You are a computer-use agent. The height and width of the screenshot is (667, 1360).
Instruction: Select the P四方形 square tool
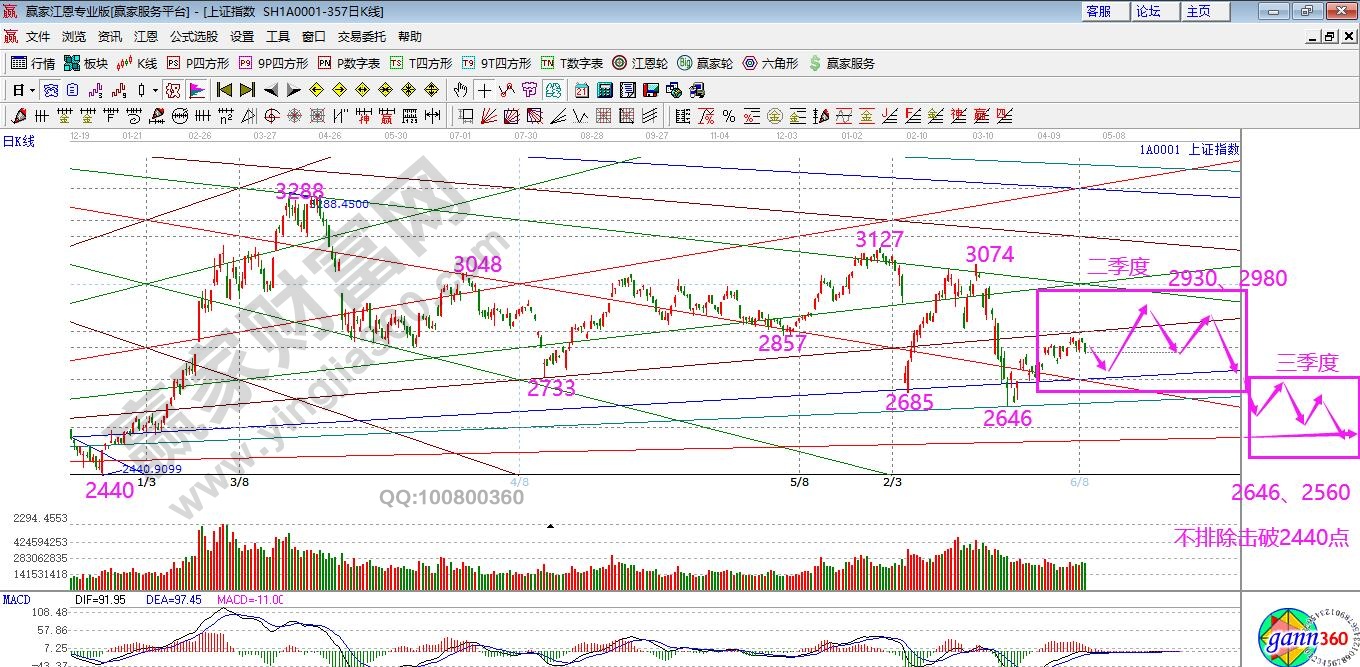click(202, 62)
